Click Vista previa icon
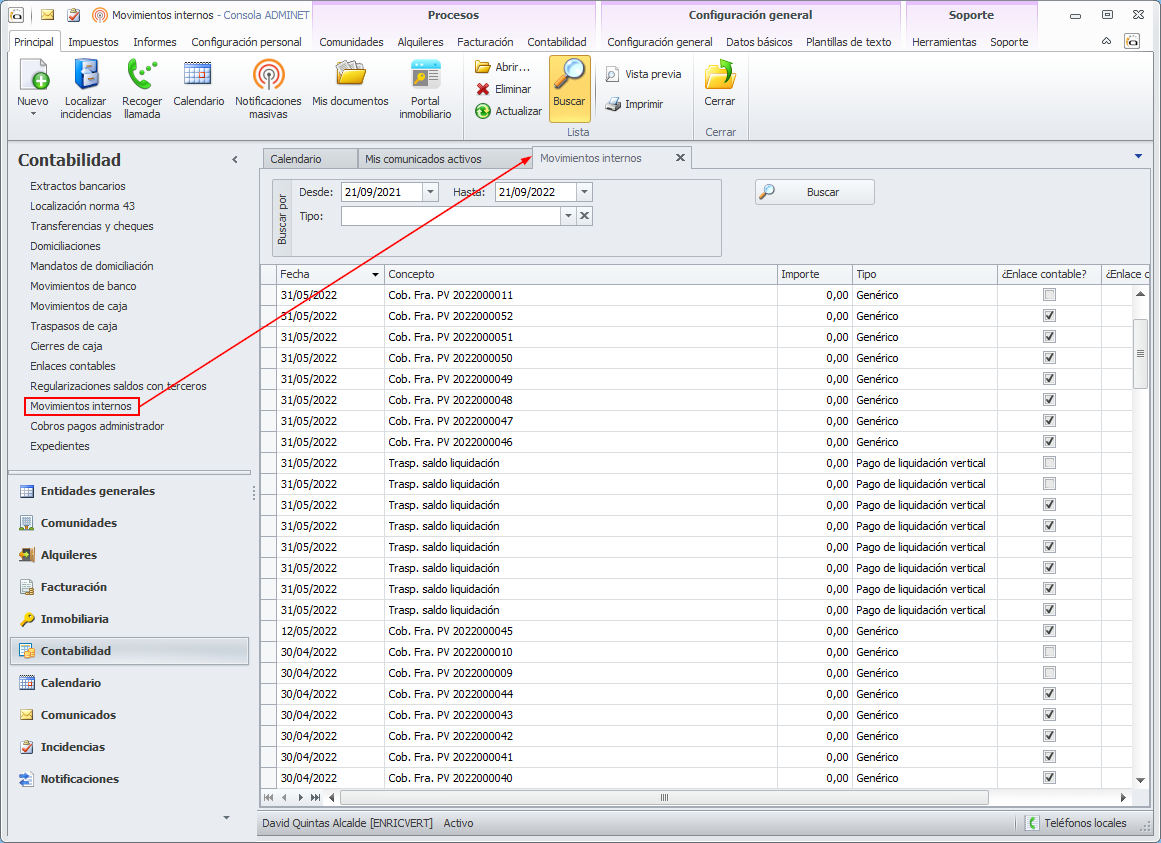Image resolution: width=1161 pixels, height=843 pixels. (612, 74)
